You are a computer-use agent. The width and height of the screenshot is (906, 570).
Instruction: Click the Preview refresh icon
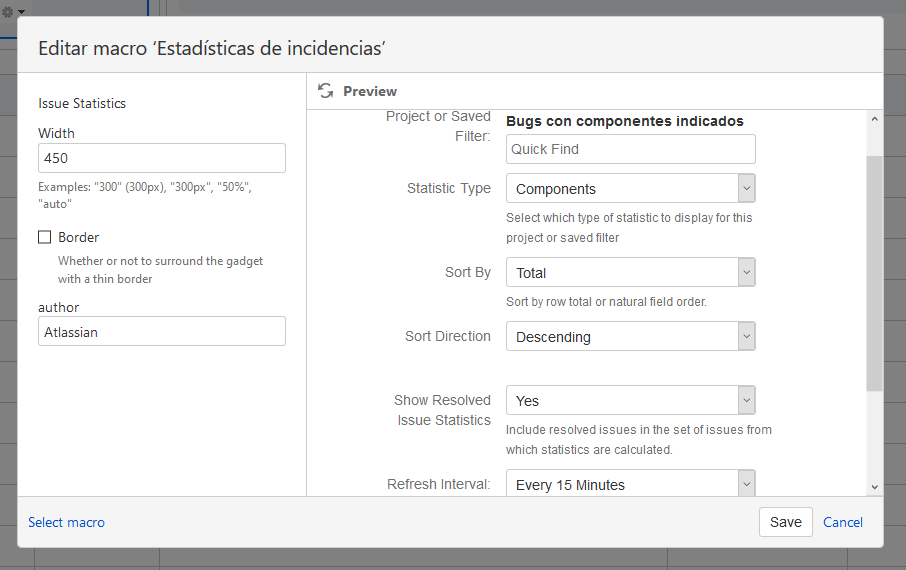click(326, 91)
